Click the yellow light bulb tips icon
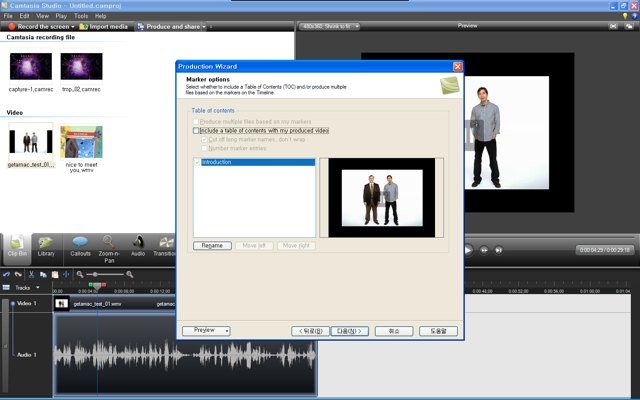This screenshot has height=400, width=640. (x=625, y=16)
